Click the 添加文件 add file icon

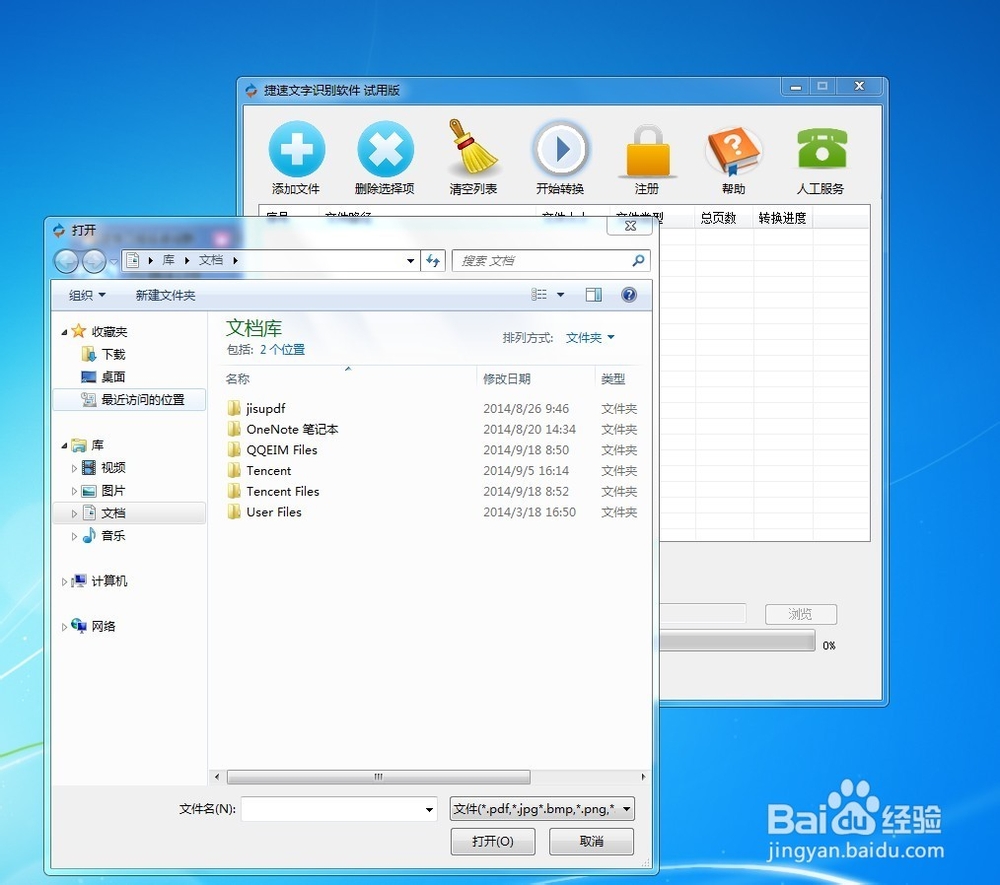(x=297, y=149)
